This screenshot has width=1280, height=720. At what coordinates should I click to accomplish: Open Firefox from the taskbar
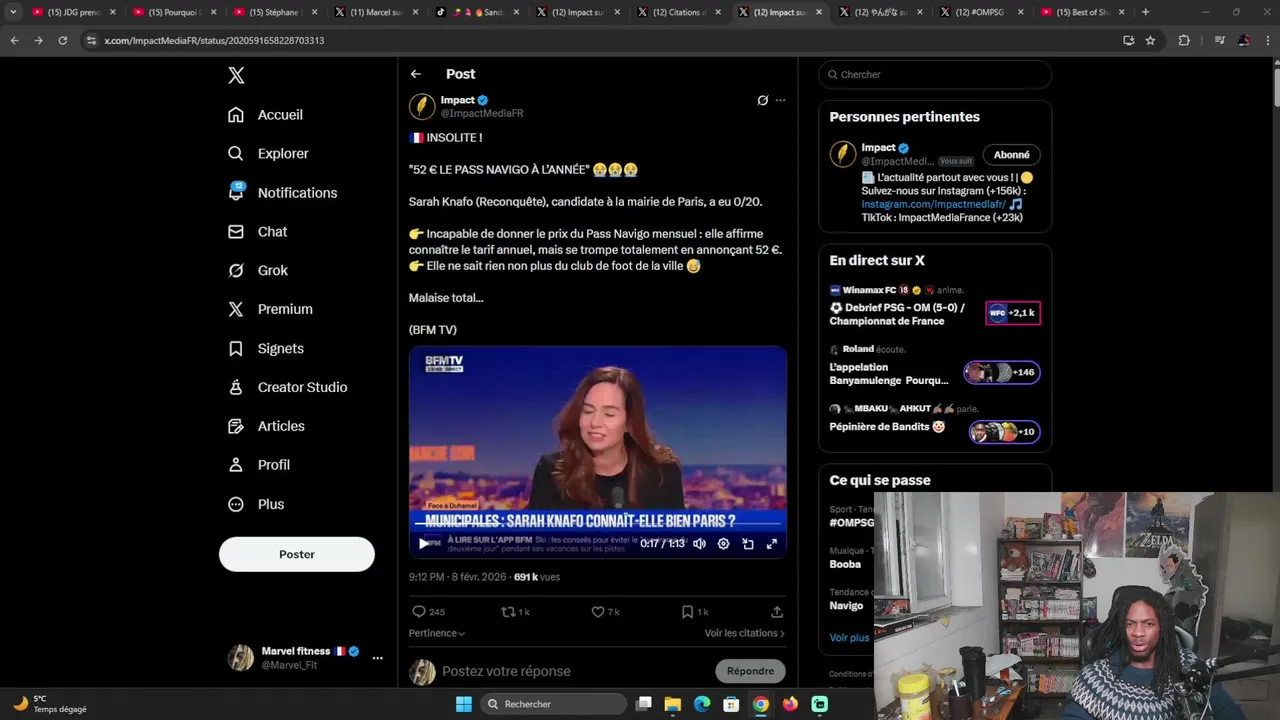pyautogui.click(x=790, y=704)
